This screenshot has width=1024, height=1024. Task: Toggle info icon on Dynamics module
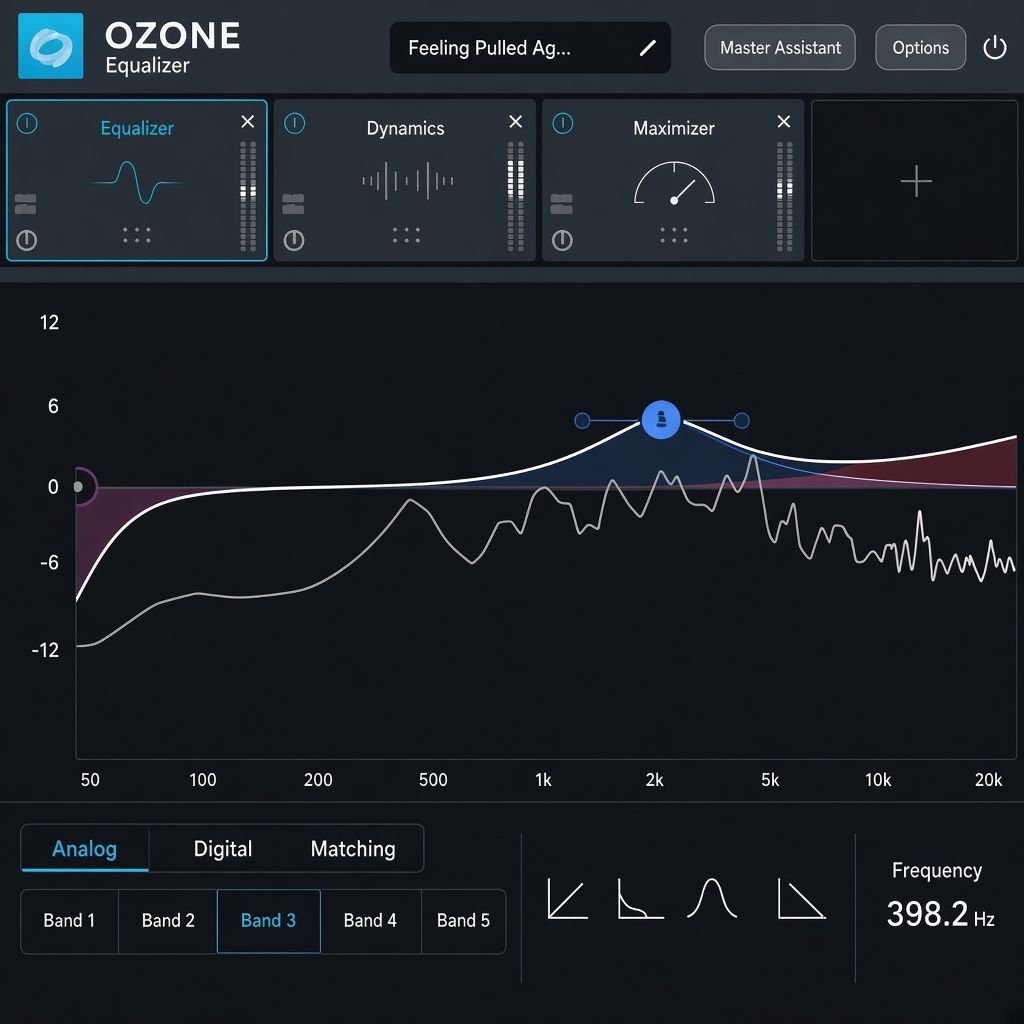[295, 123]
